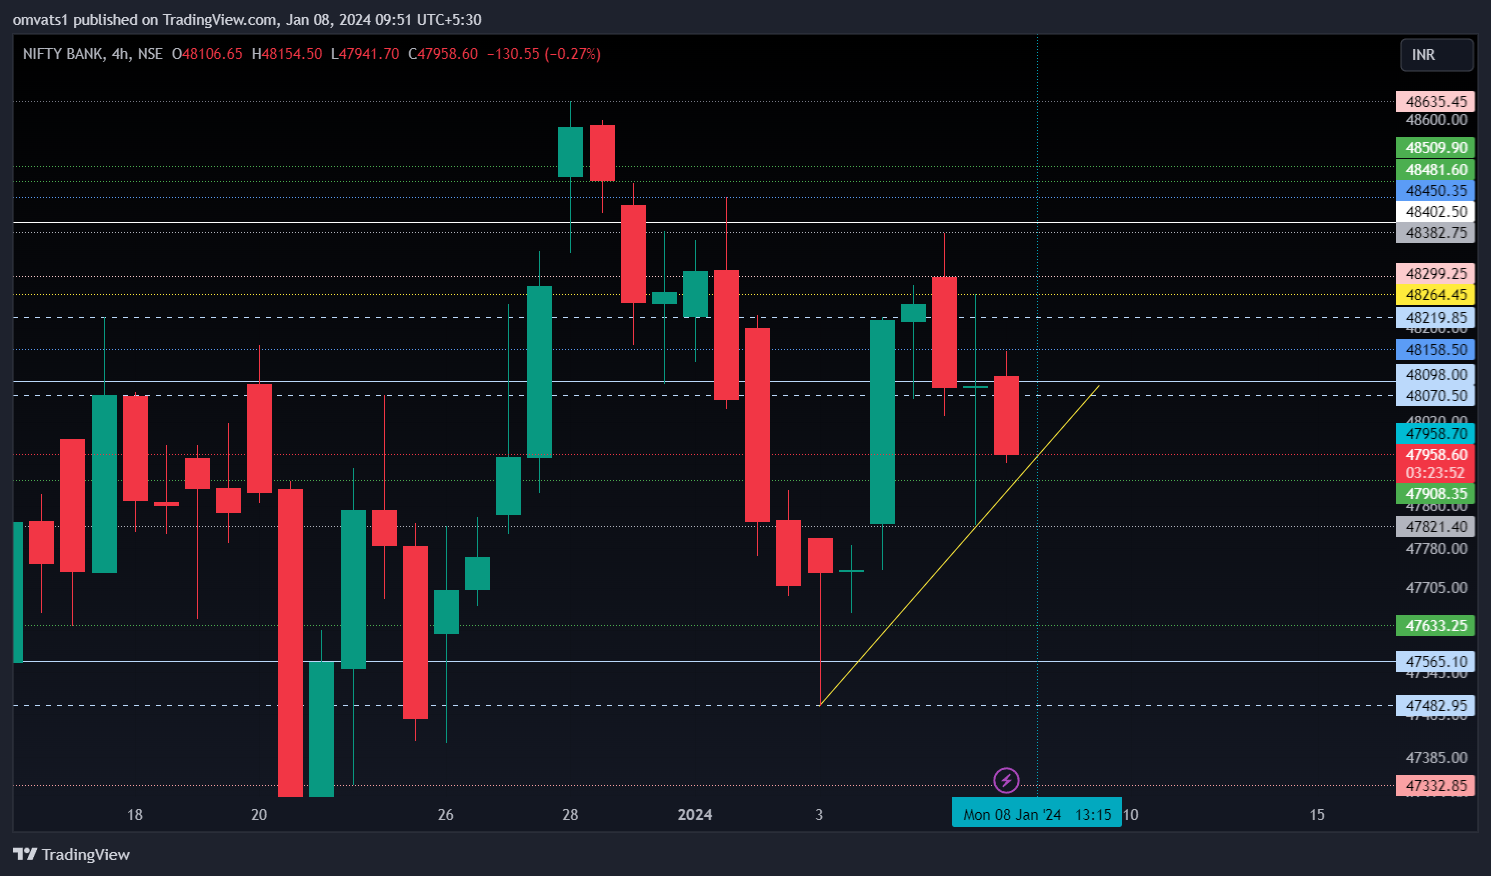Click the pink 47332.85 price label
1491x876 pixels.
[x=1435, y=786]
